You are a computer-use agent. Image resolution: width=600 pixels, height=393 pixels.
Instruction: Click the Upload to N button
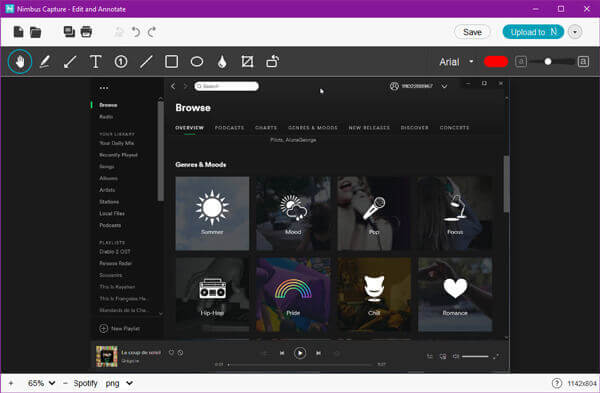point(533,32)
